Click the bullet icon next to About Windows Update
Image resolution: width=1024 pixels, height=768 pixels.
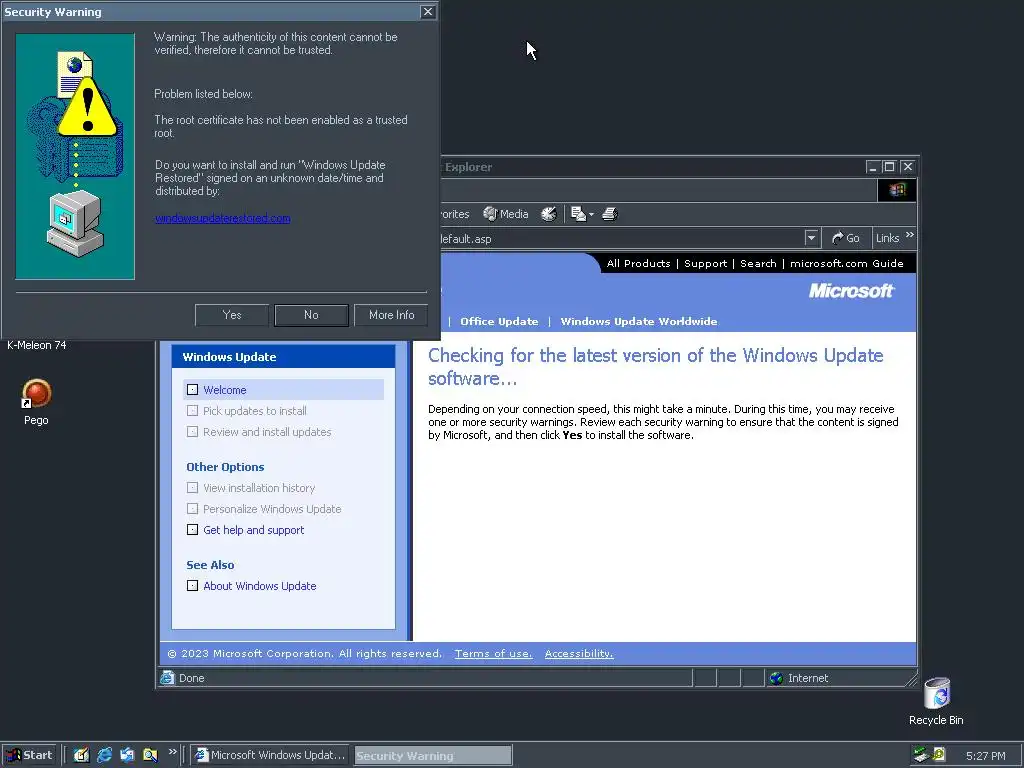pyautogui.click(x=192, y=586)
